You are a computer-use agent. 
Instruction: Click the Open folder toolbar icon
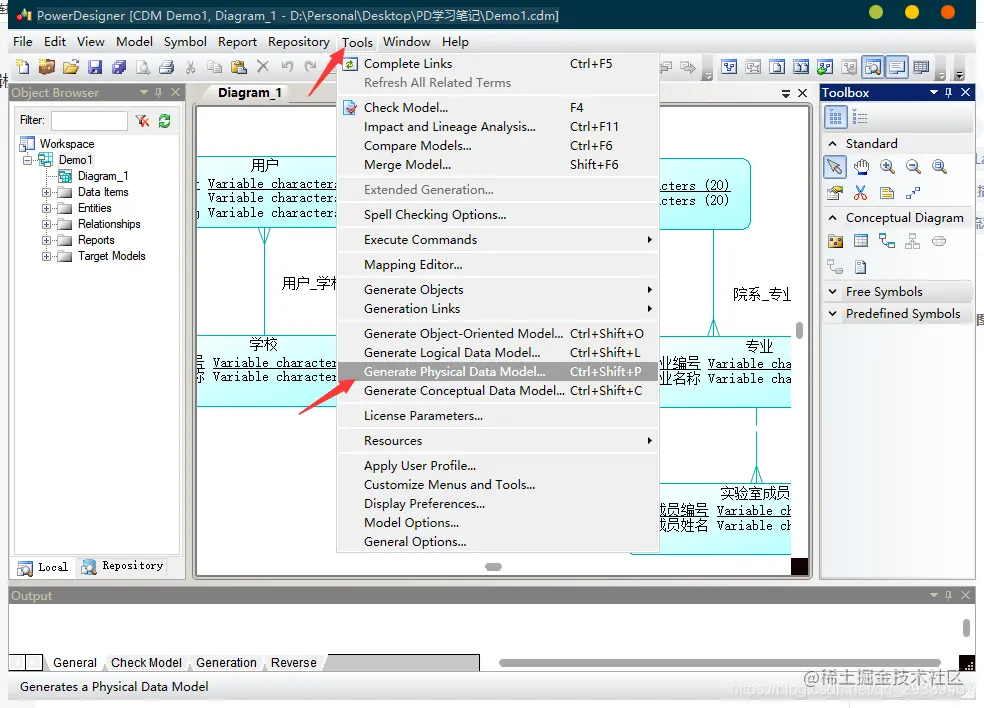[x=71, y=67]
